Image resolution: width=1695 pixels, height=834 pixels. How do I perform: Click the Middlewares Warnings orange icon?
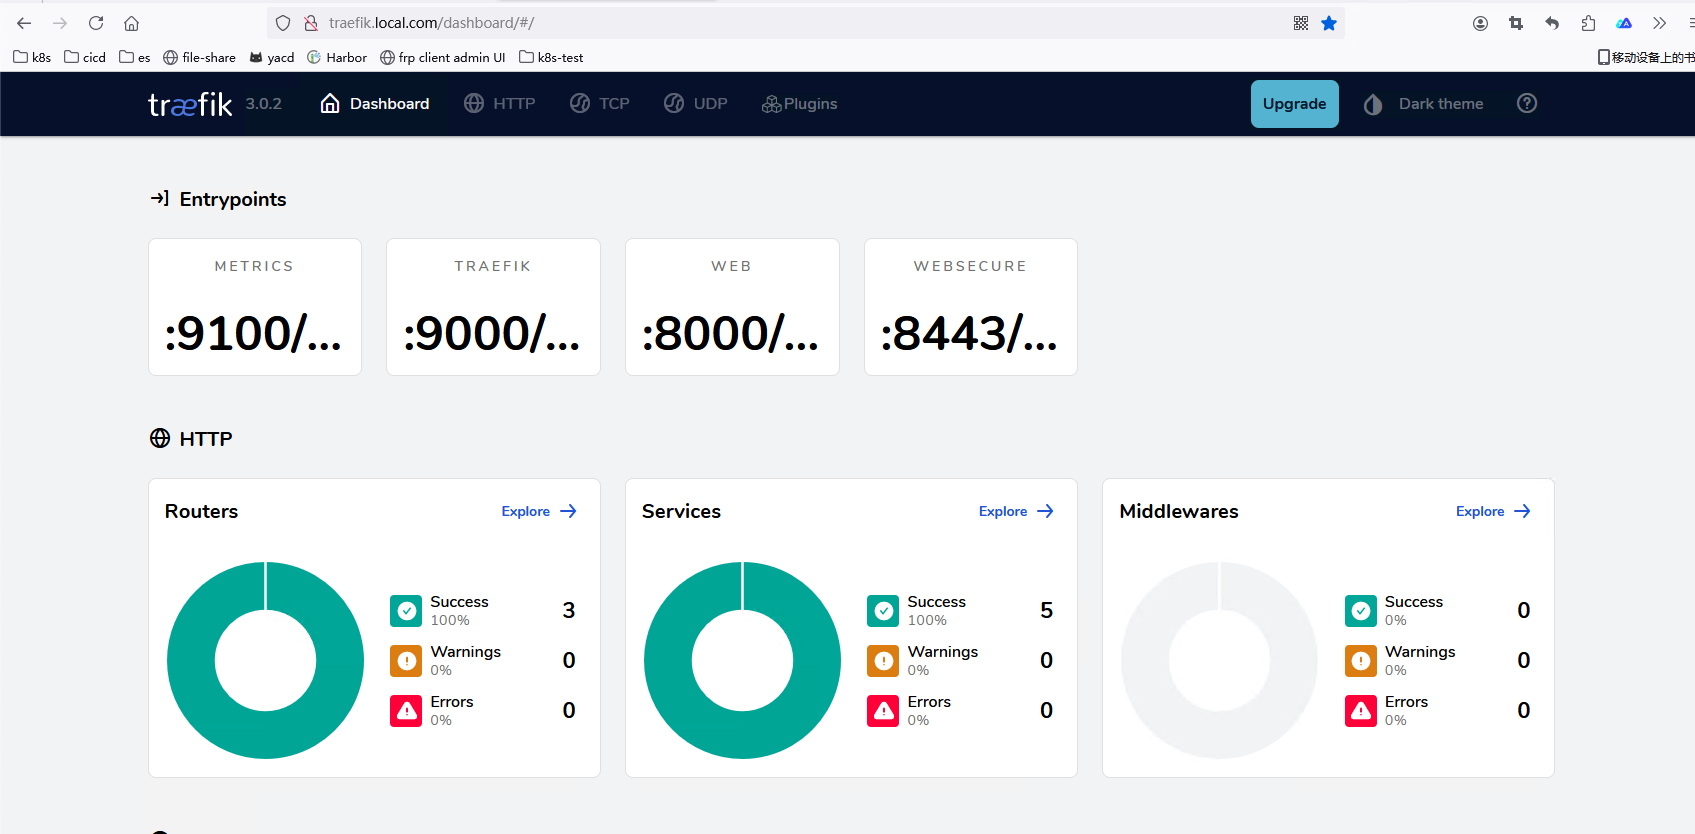[1361, 661]
